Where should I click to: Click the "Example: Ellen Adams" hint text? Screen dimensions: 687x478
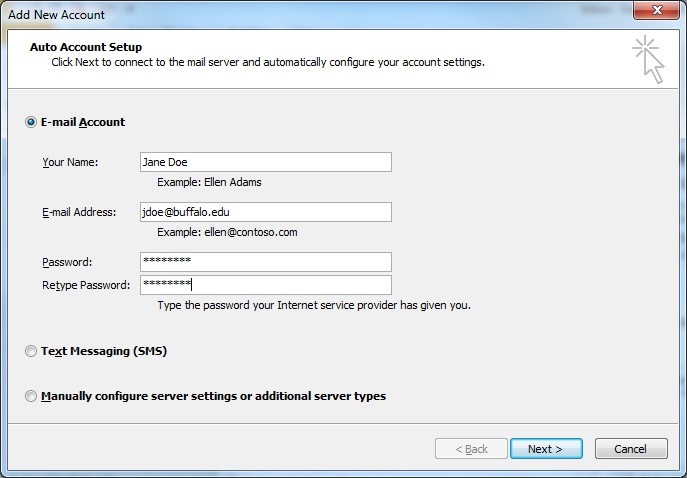pos(209,183)
